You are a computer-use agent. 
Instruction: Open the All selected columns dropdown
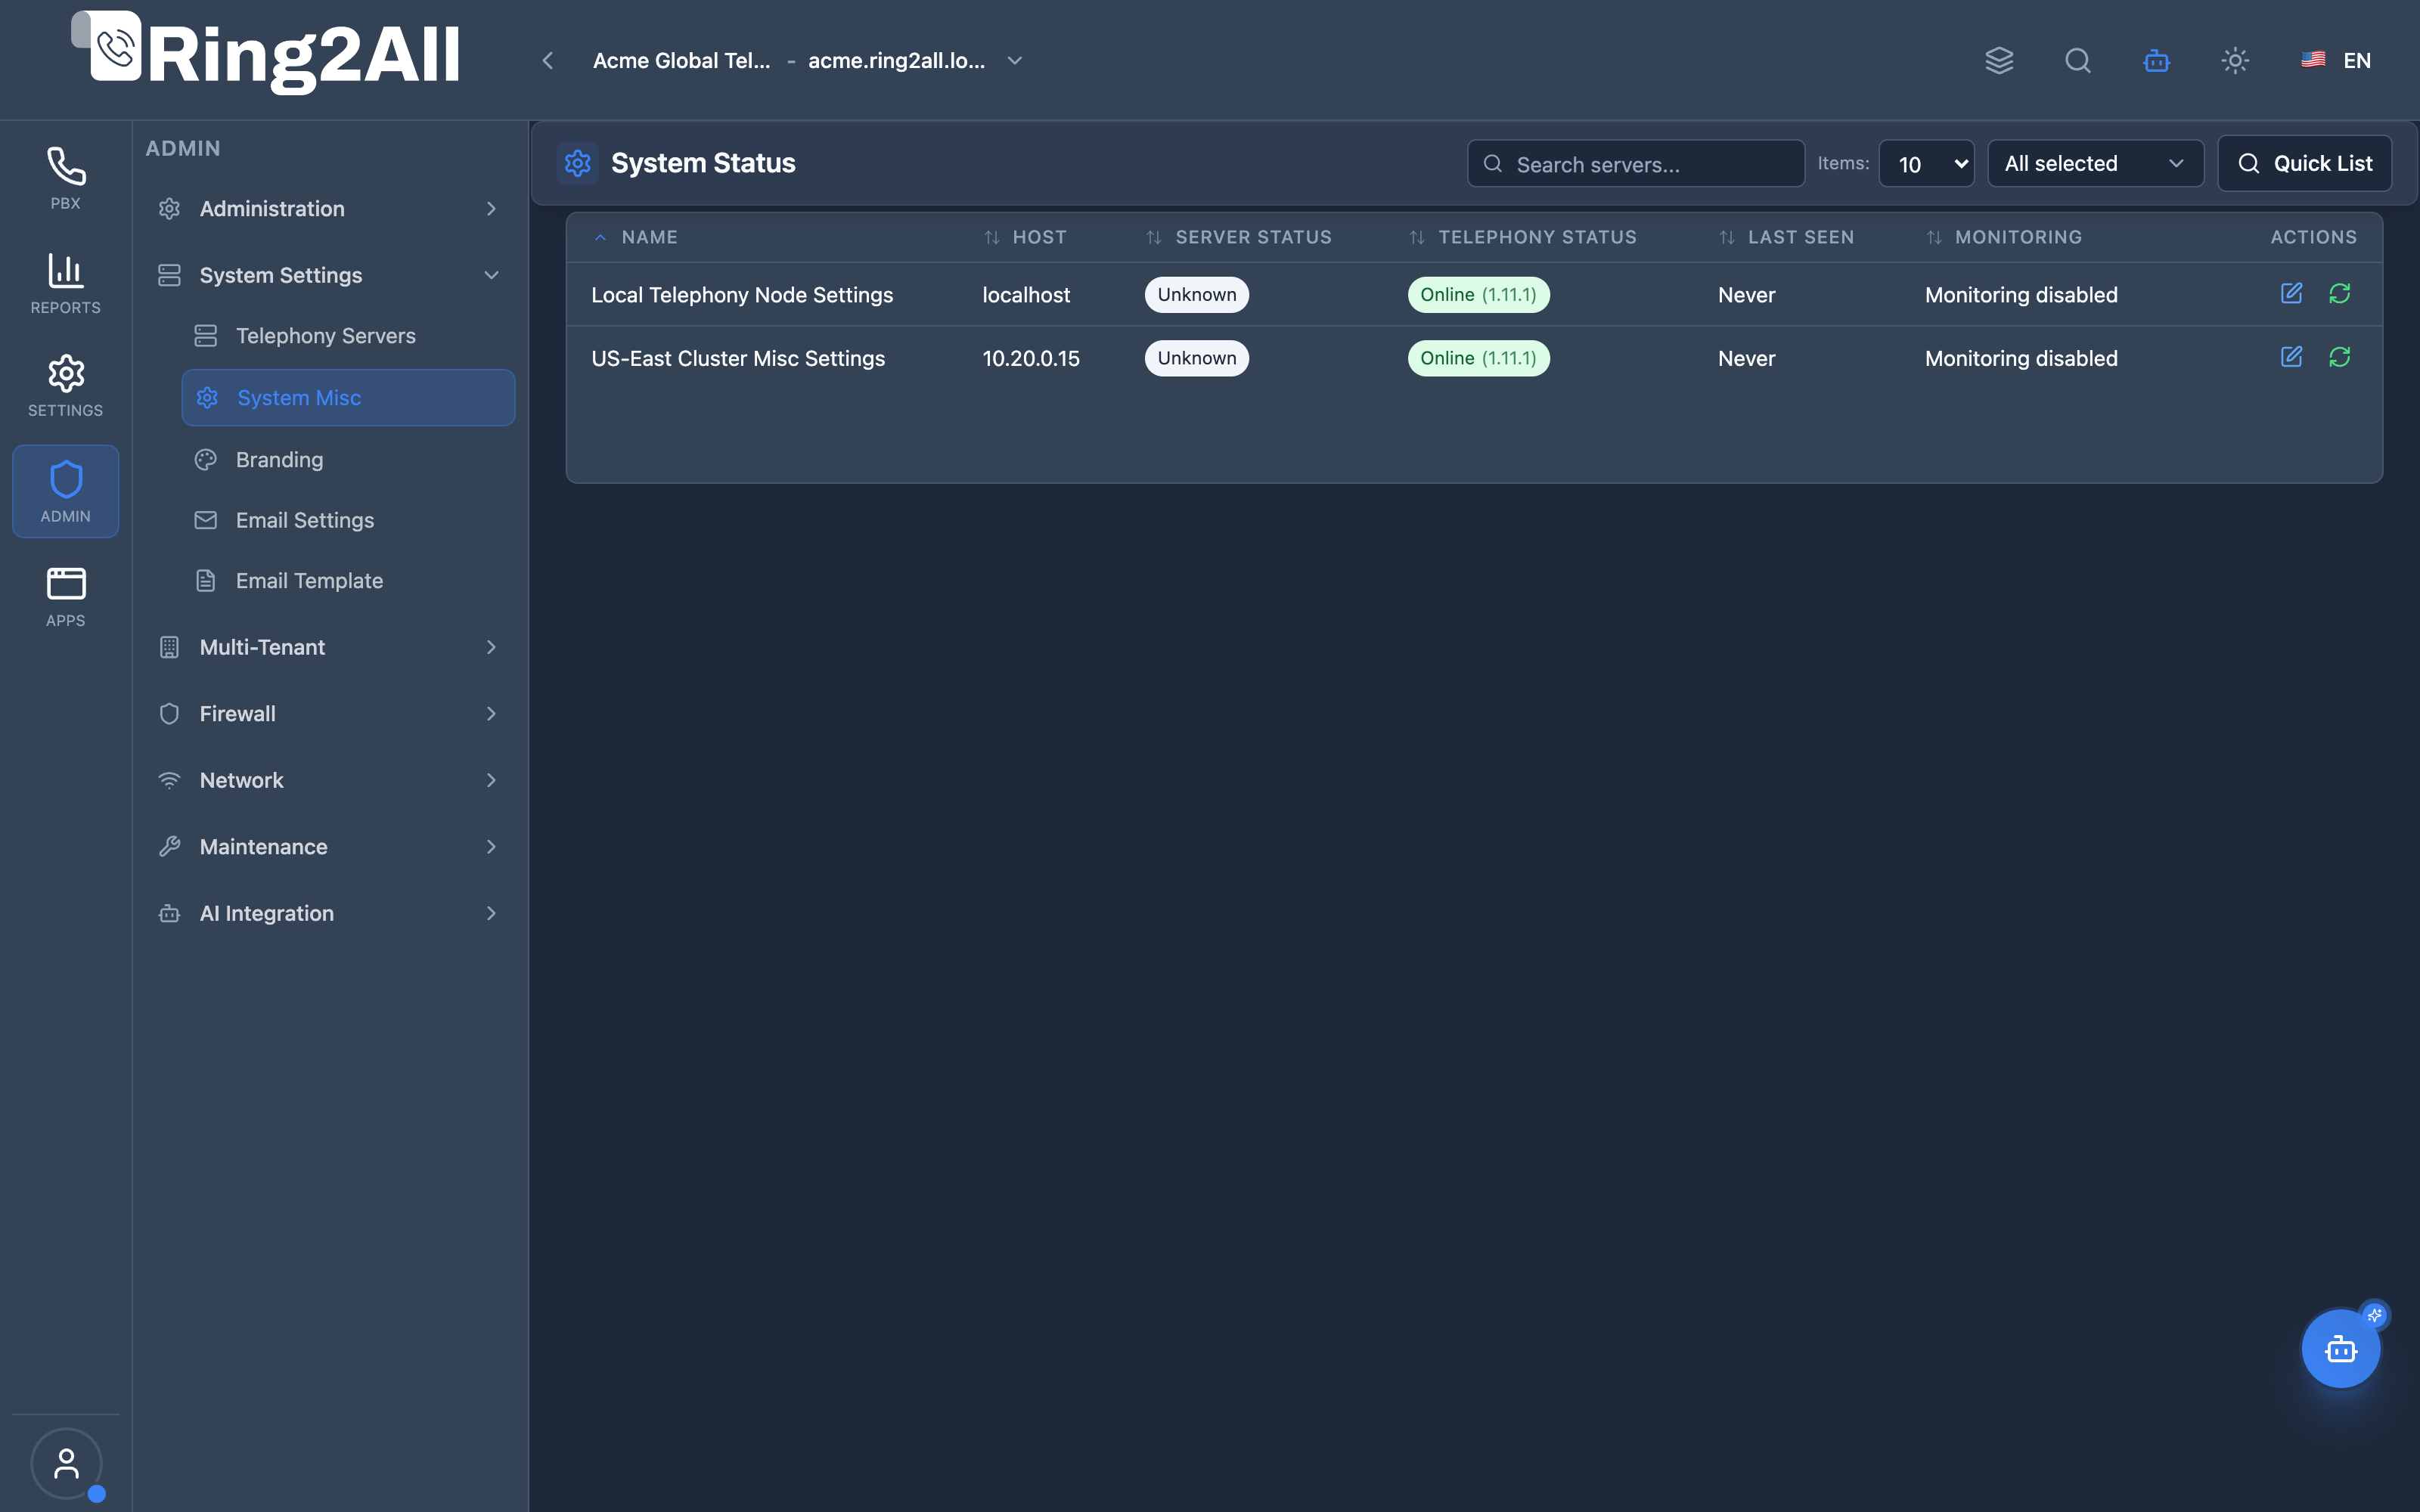pyautogui.click(x=2095, y=163)
